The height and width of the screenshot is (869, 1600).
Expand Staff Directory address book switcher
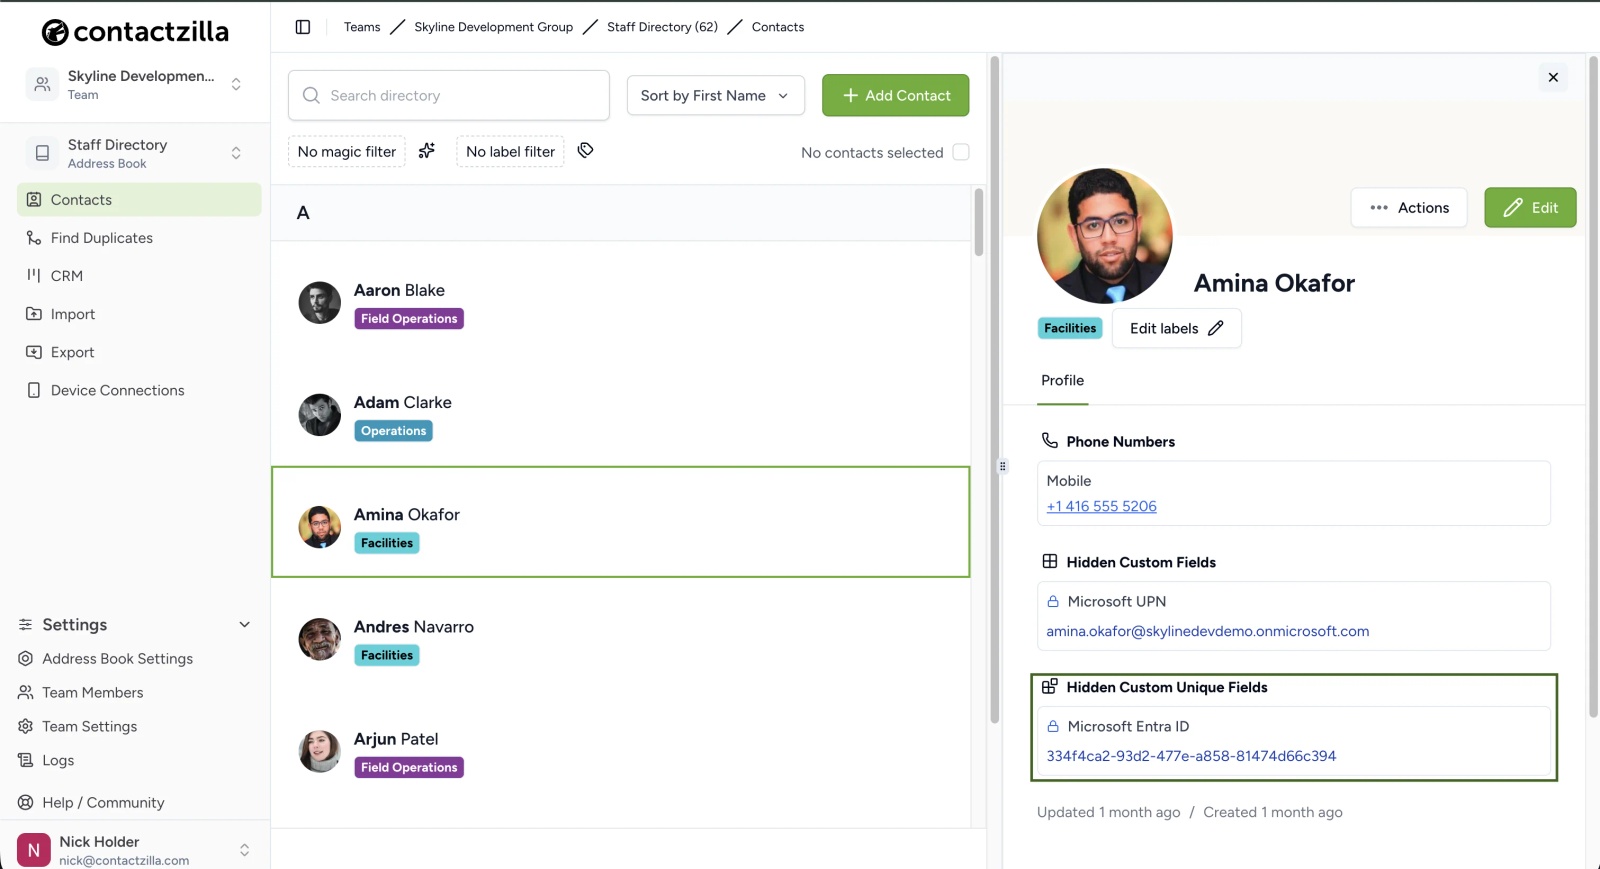[x=135, y=153]
